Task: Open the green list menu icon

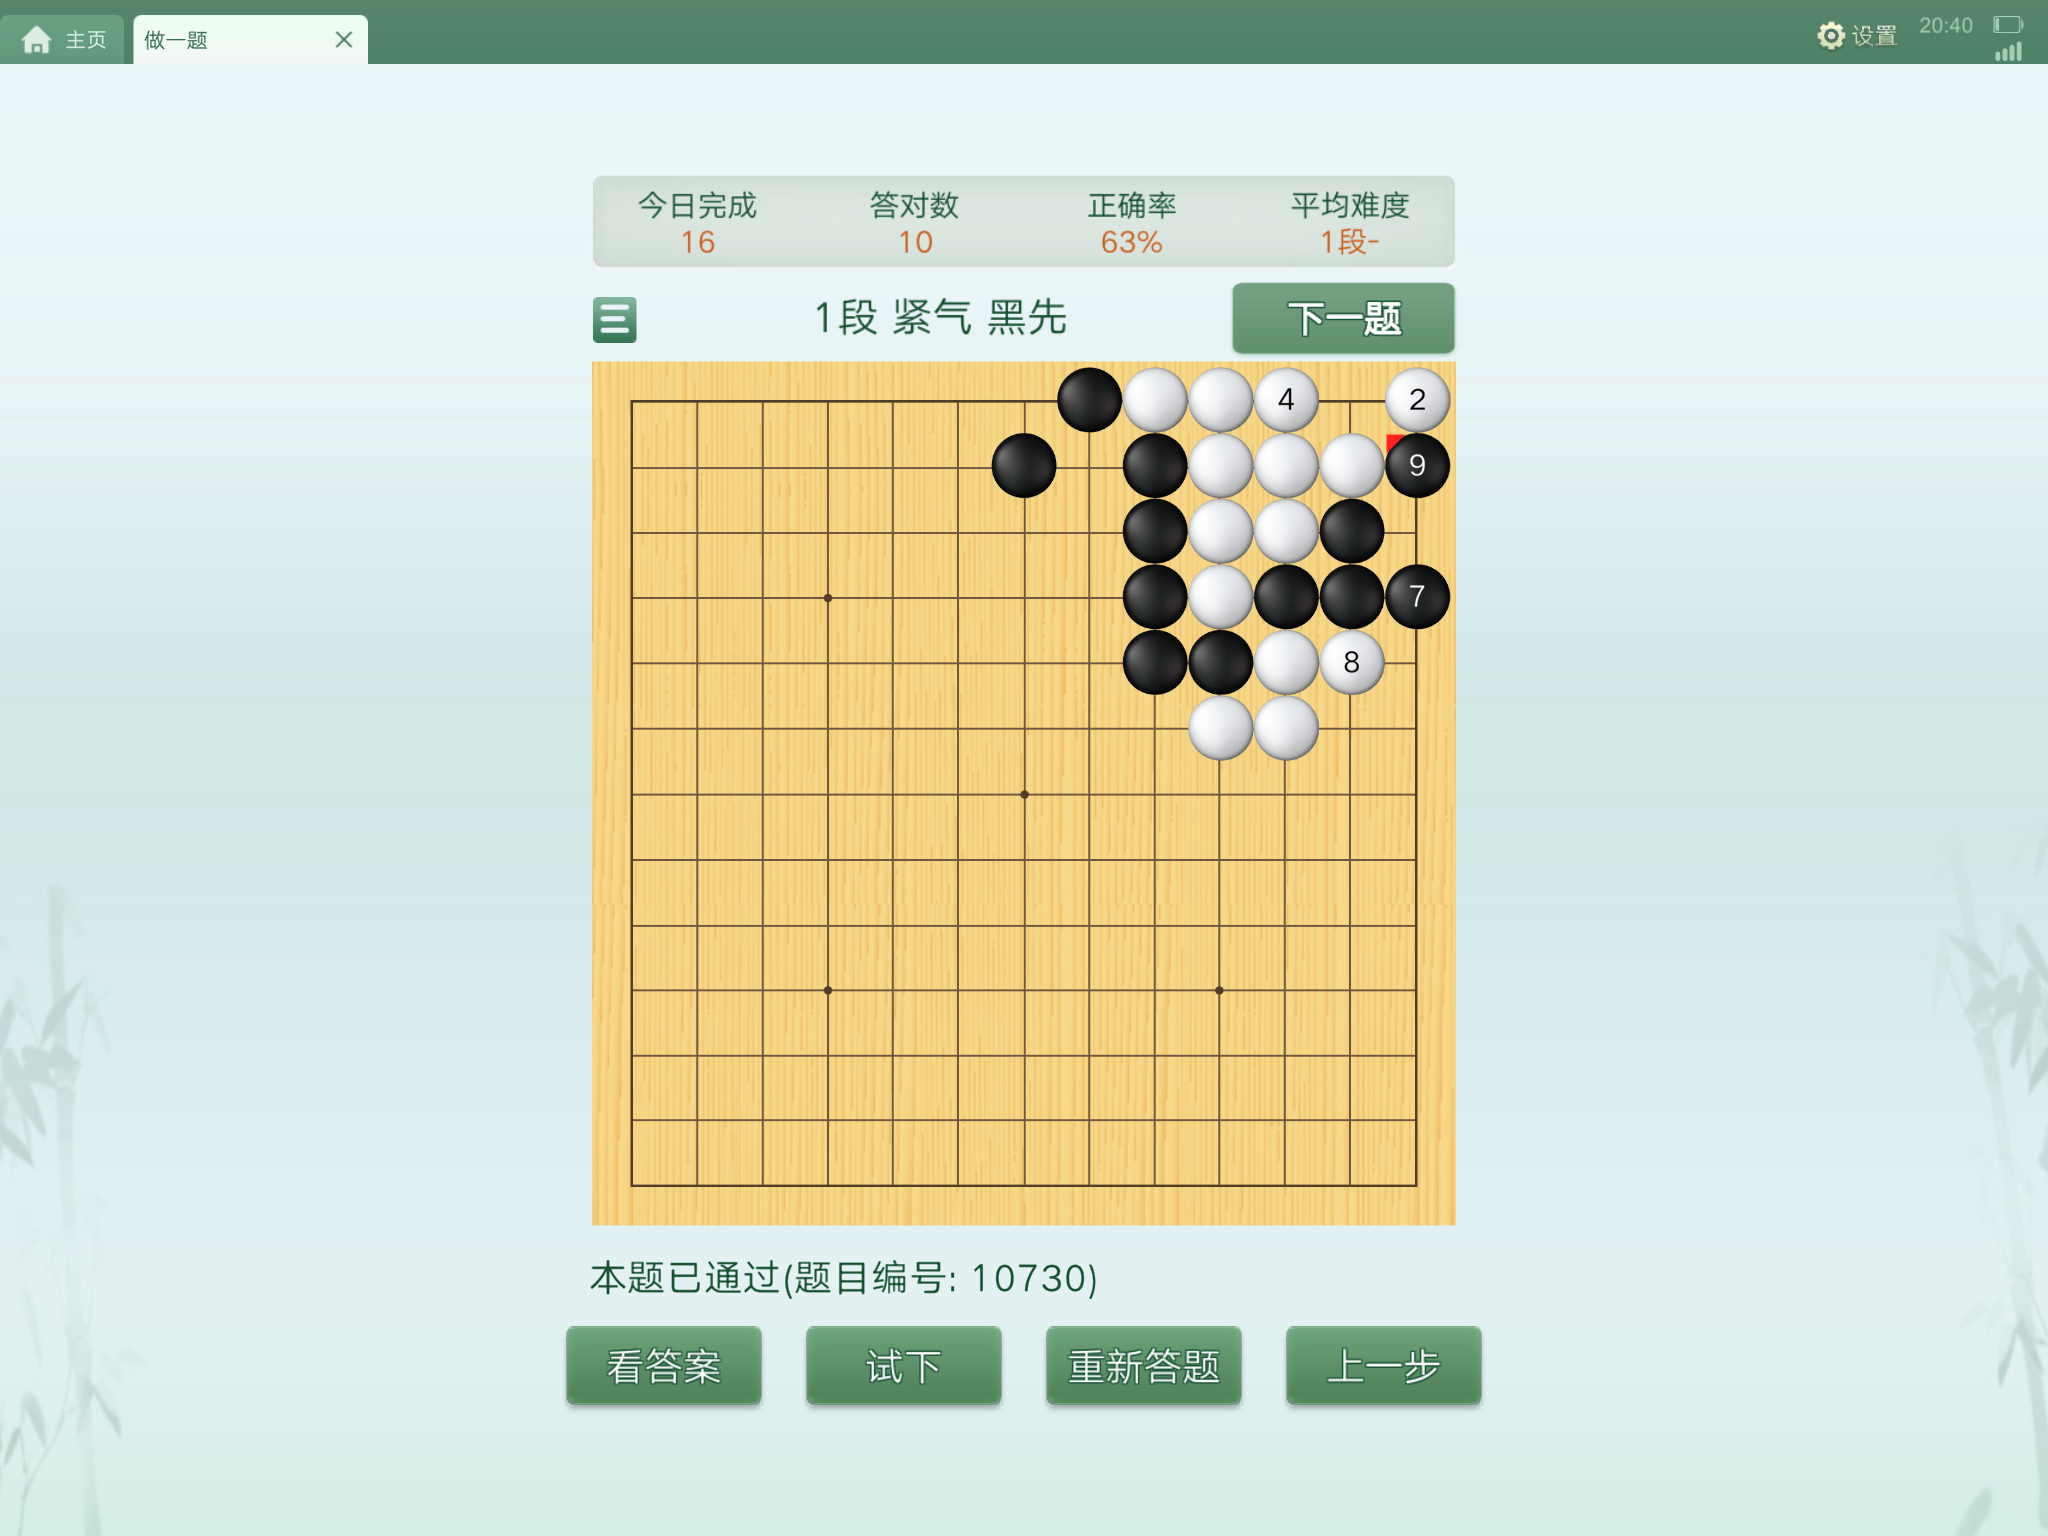Action: (x=614, y=320)
